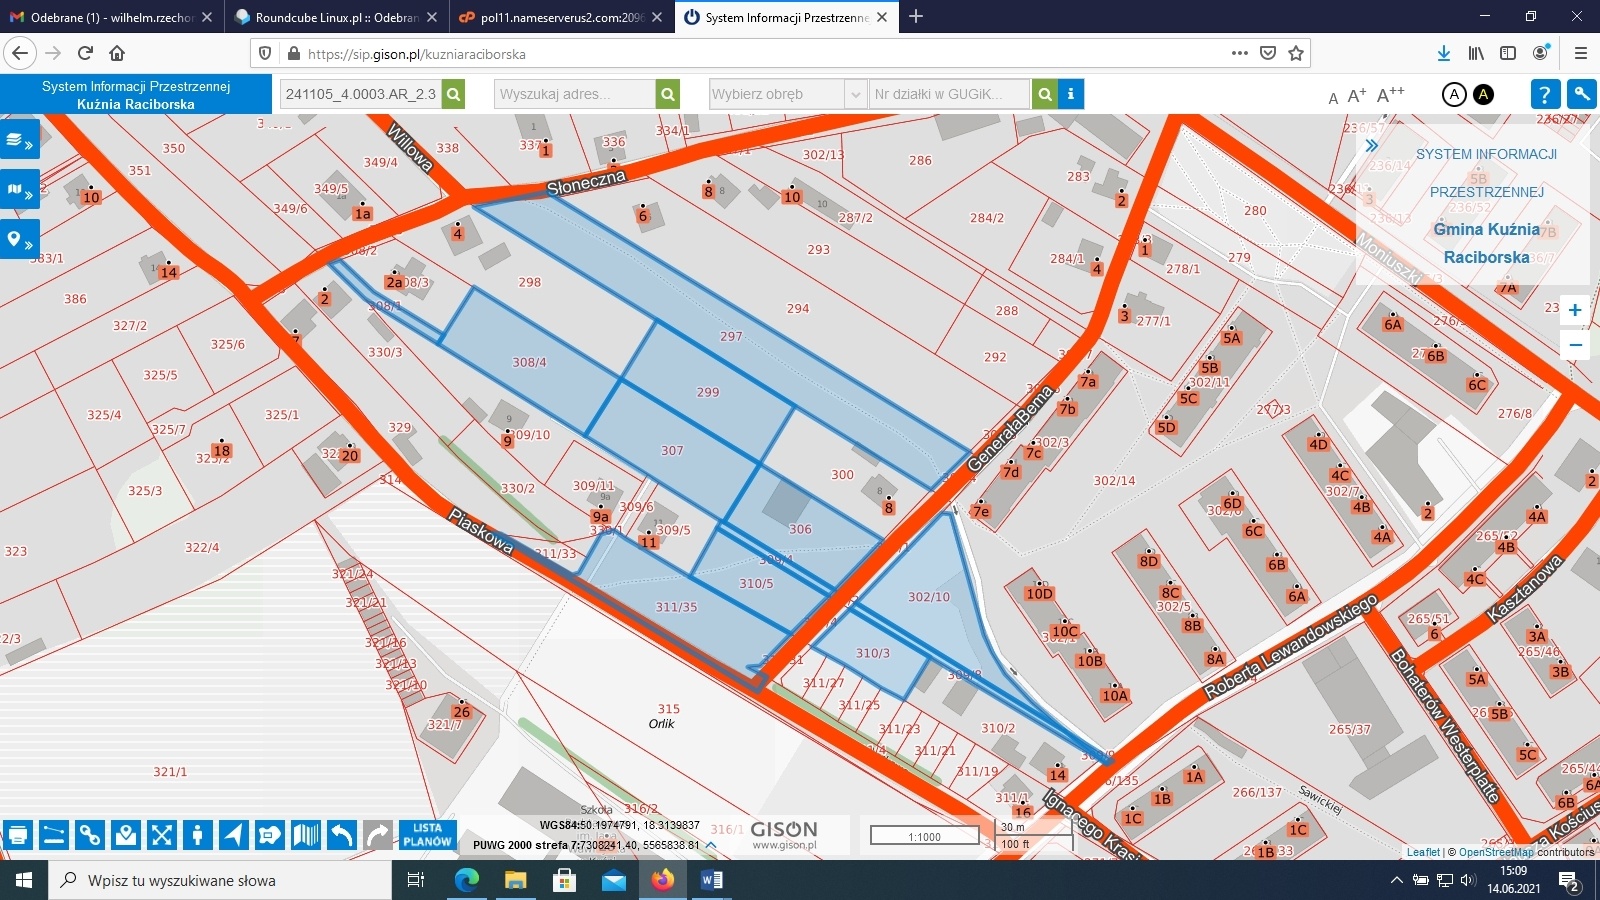Switch to normal contrast white A circle
The width and height of the screenshot is (1600, 900).
[1452, 94]
